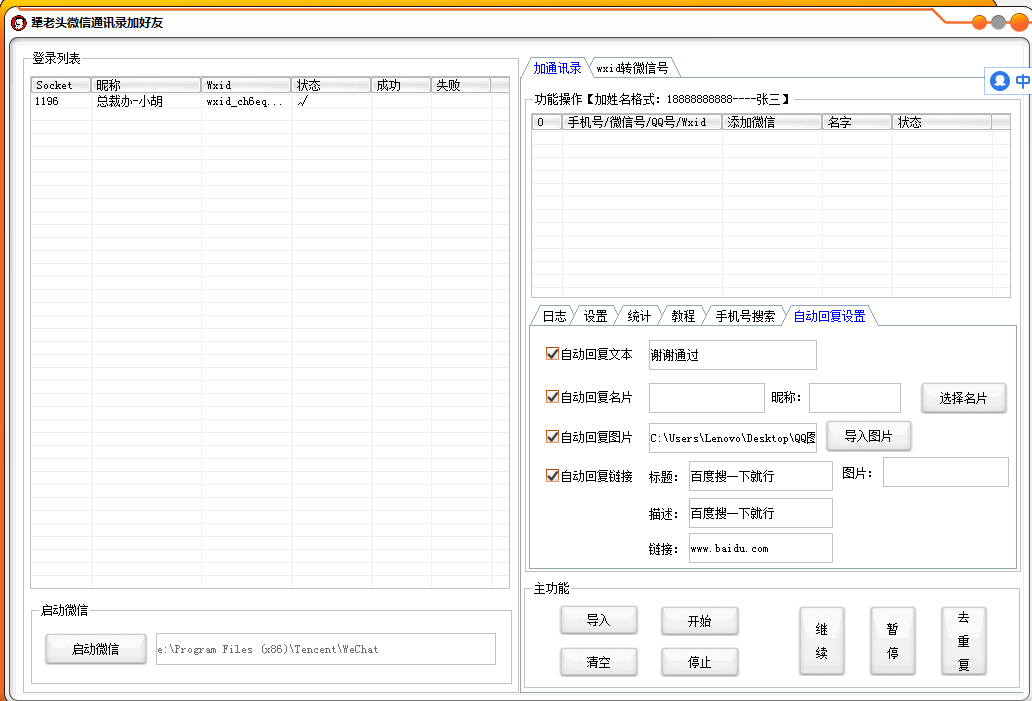Click the wxid_ch6eq... cell
Screen dimensions: 1032x701
point(244,101)
